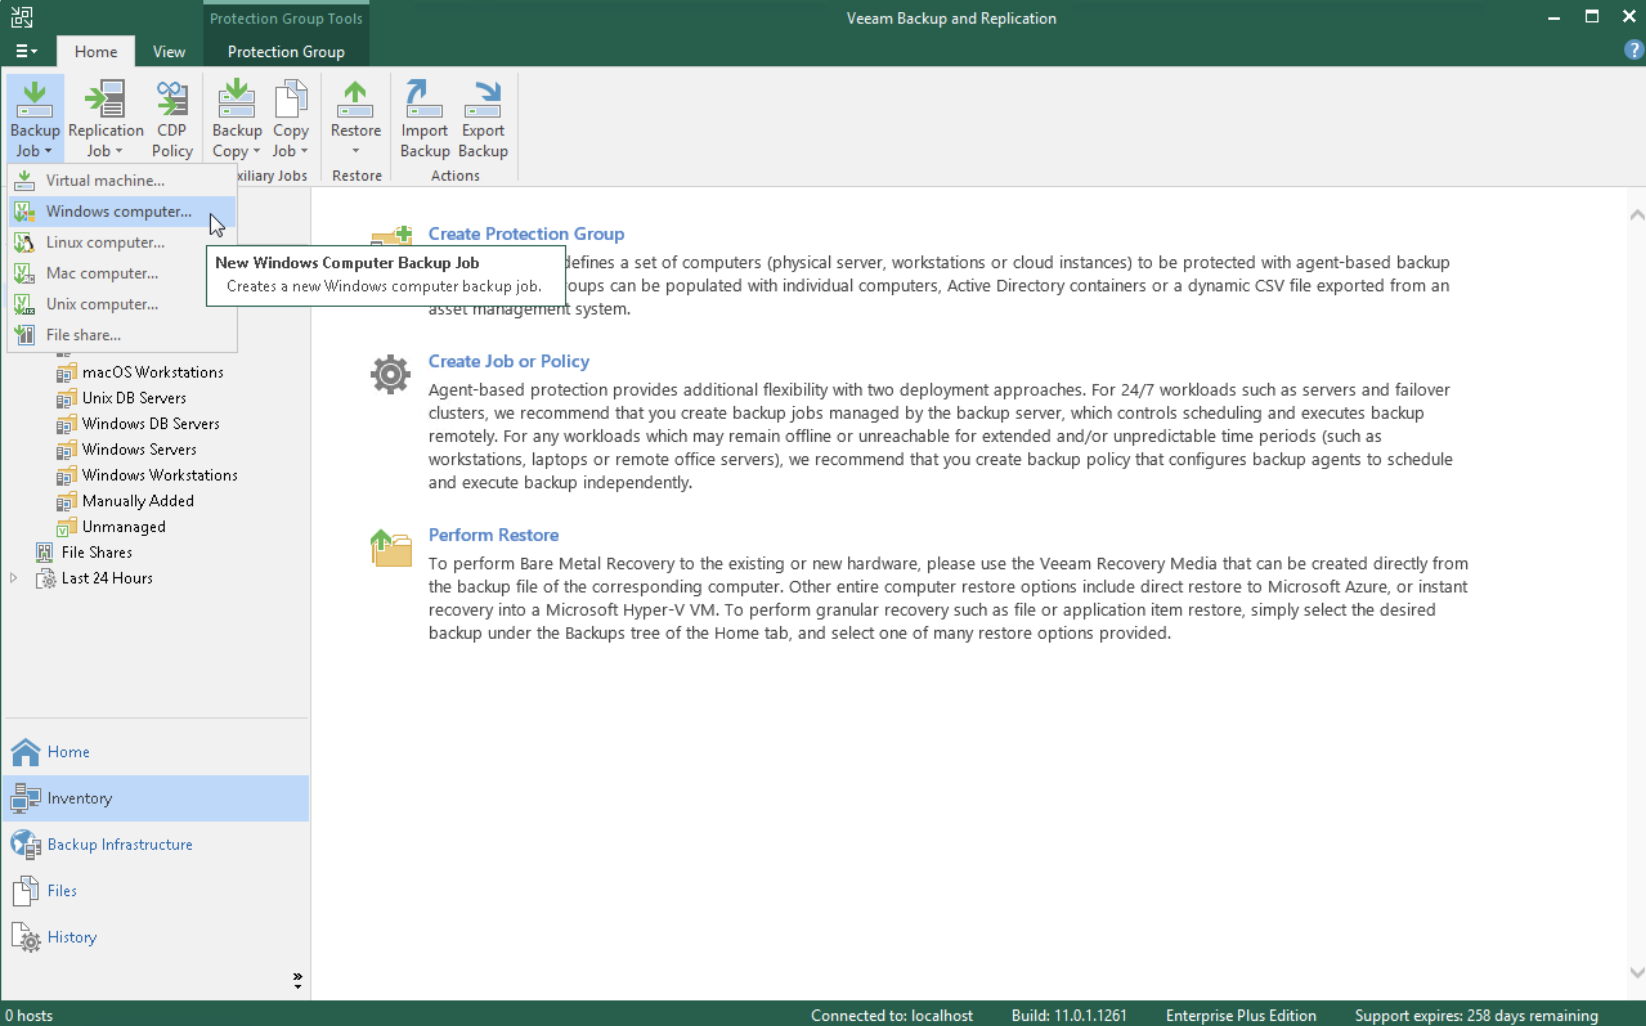Select the Unmanaged group in the tree
1646x1026 pixels.
click(x=124, y=527)
